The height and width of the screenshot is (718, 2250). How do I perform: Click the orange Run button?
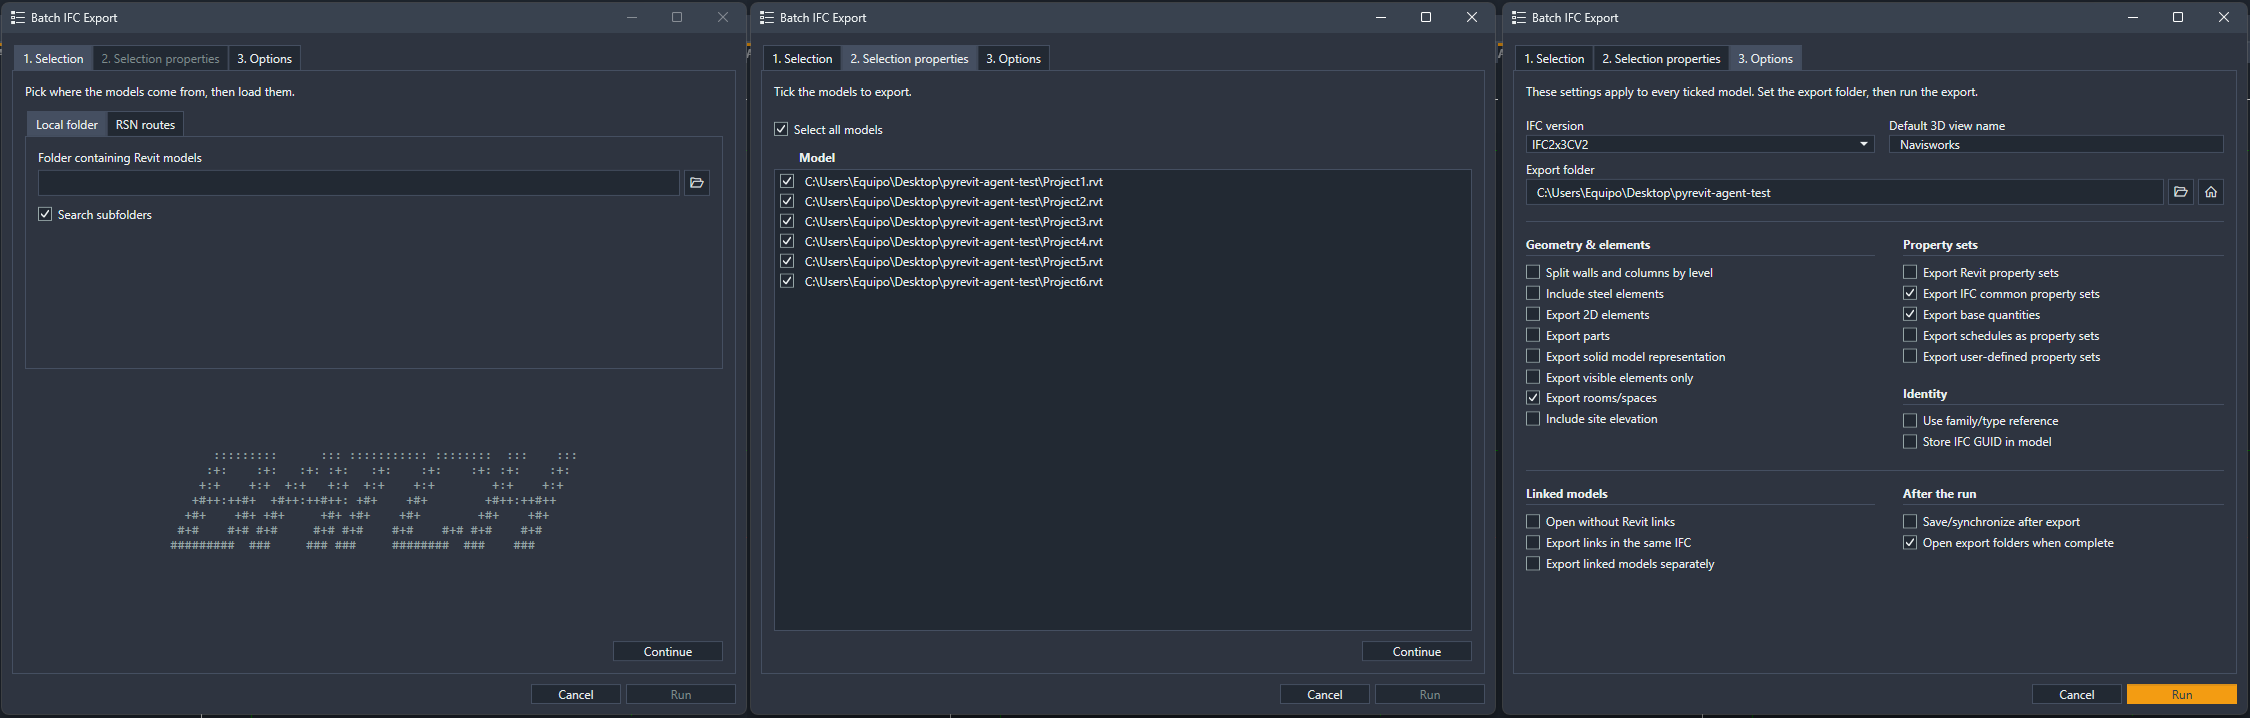(2182, 694)
